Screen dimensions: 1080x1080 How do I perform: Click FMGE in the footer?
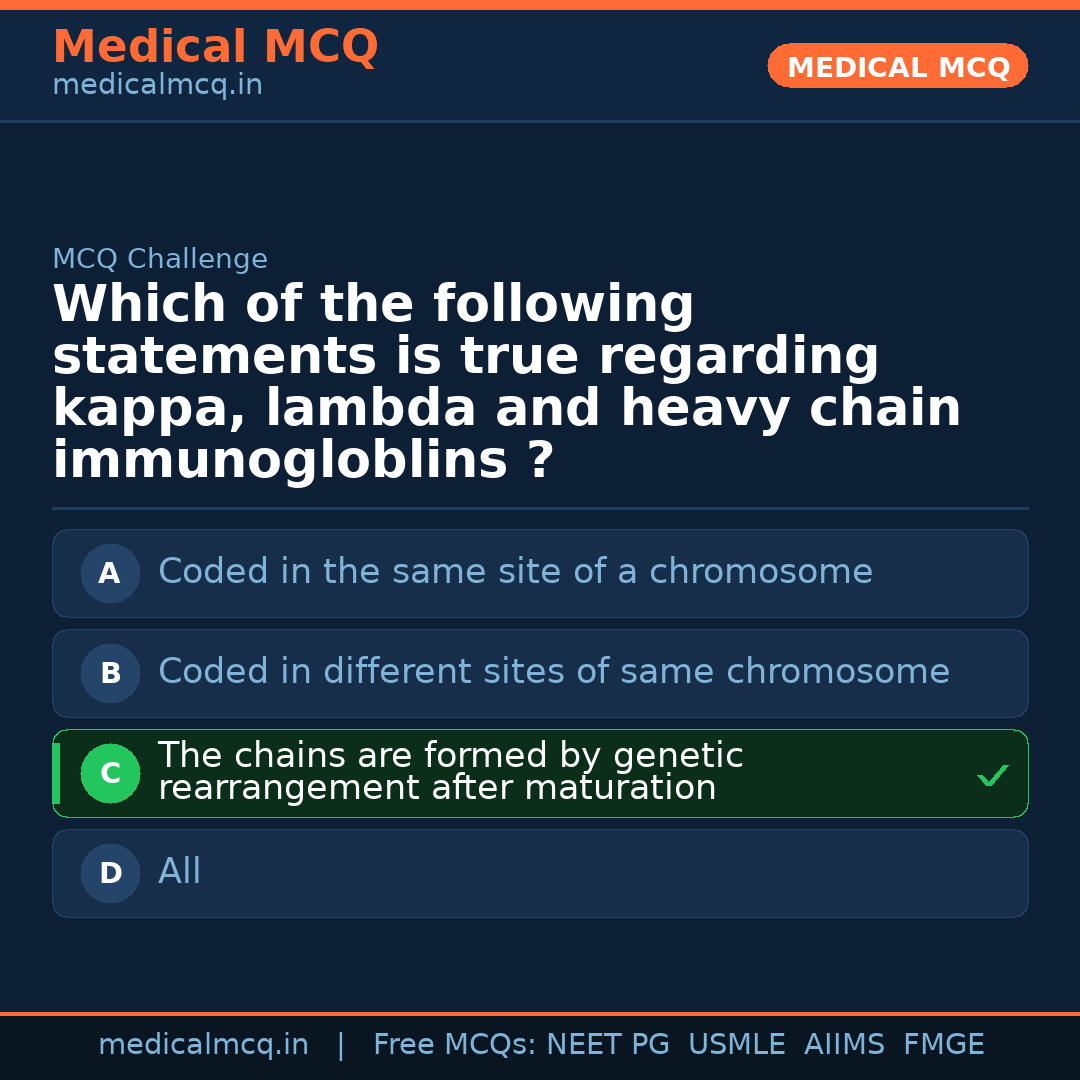tap(943, 1045)
